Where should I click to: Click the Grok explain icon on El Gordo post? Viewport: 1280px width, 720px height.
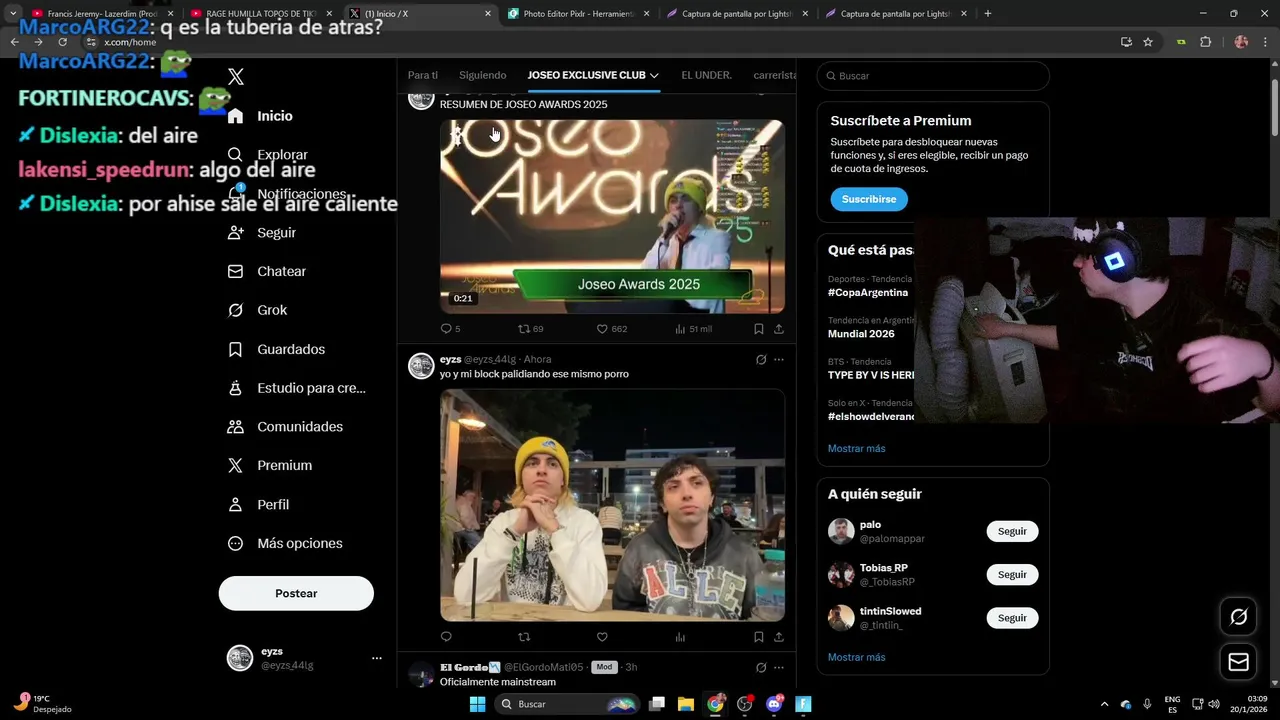761,667
